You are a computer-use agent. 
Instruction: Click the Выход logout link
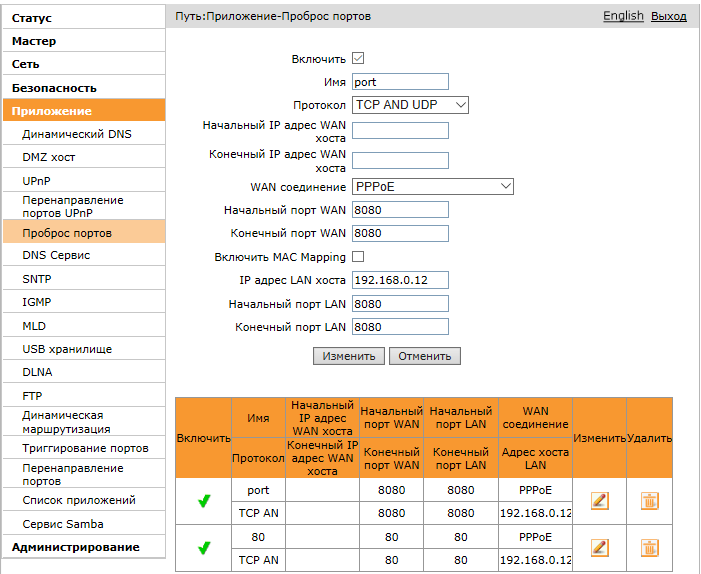tap(669, 17)
